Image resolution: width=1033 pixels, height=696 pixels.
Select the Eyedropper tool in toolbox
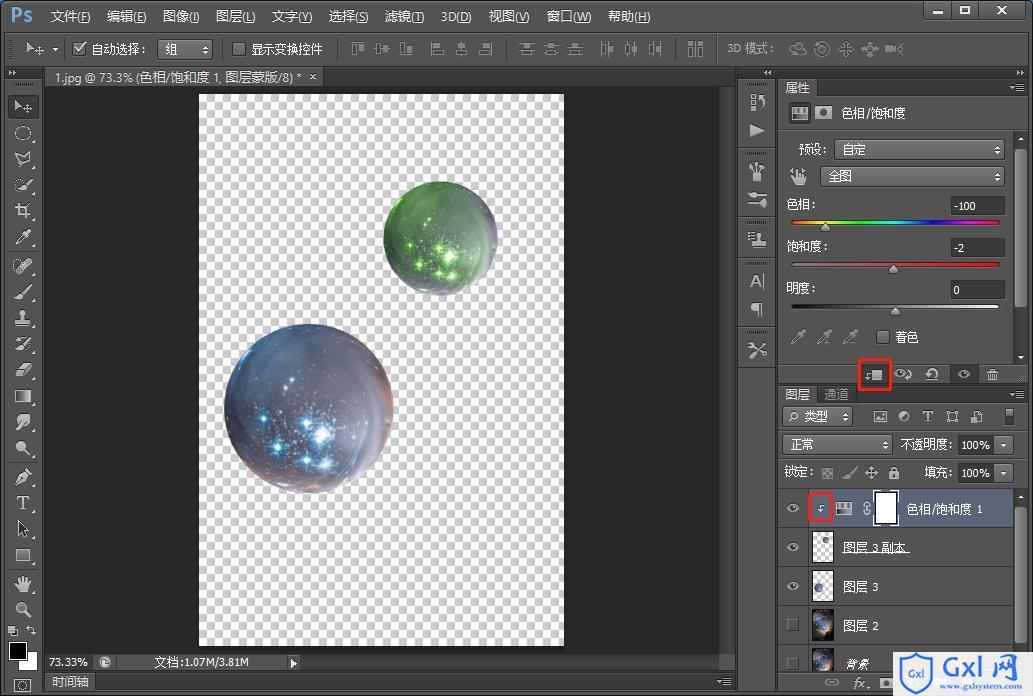pyautogui.click(x=23, y=237)
